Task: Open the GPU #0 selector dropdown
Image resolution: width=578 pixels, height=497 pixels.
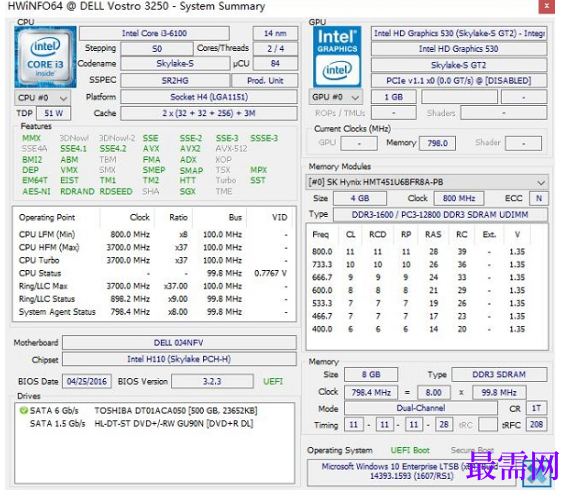Action: click(335, 97)
